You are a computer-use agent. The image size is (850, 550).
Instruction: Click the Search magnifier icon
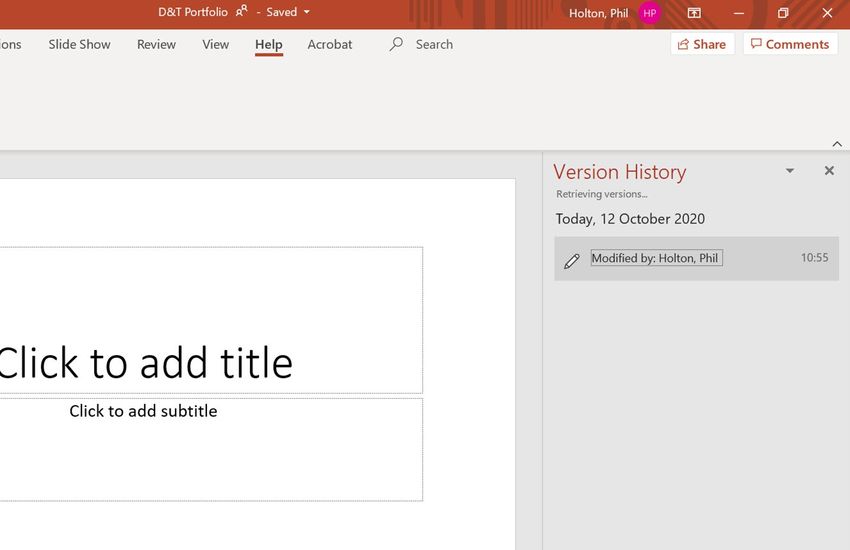[x=396, y=44]
